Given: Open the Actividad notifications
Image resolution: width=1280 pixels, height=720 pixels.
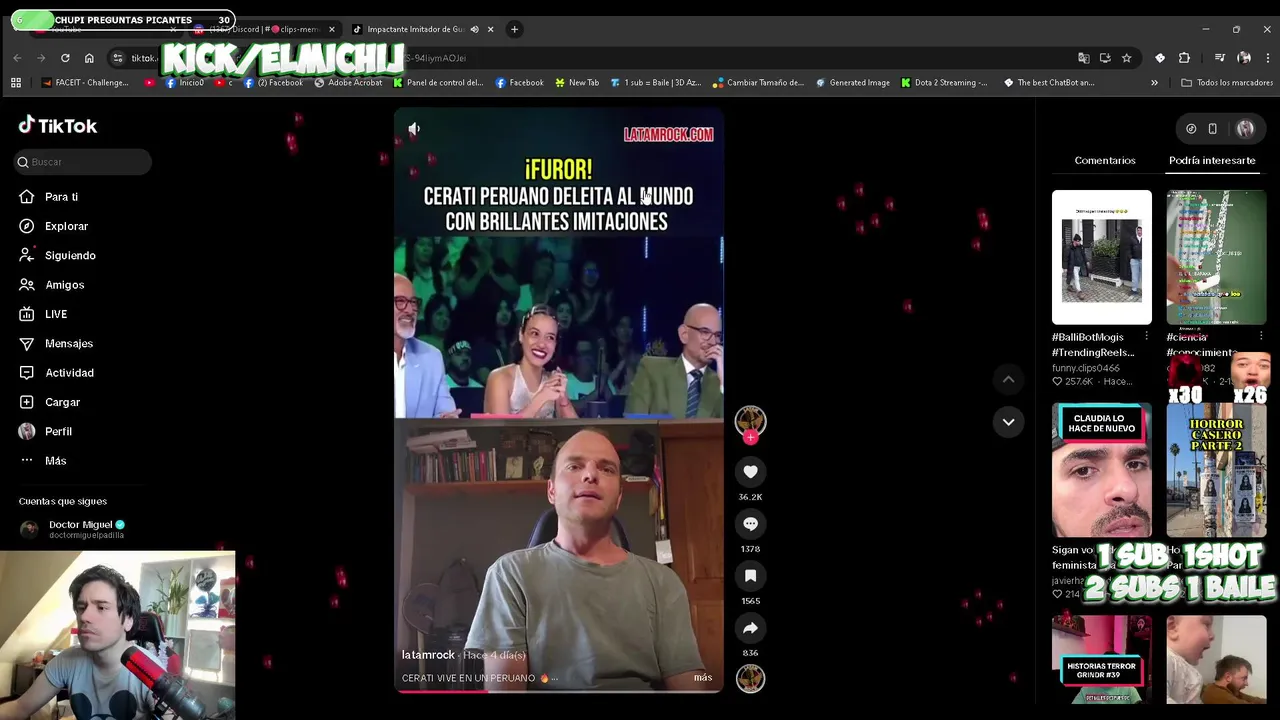Looking at the screenshot, I should pos(69,373).
